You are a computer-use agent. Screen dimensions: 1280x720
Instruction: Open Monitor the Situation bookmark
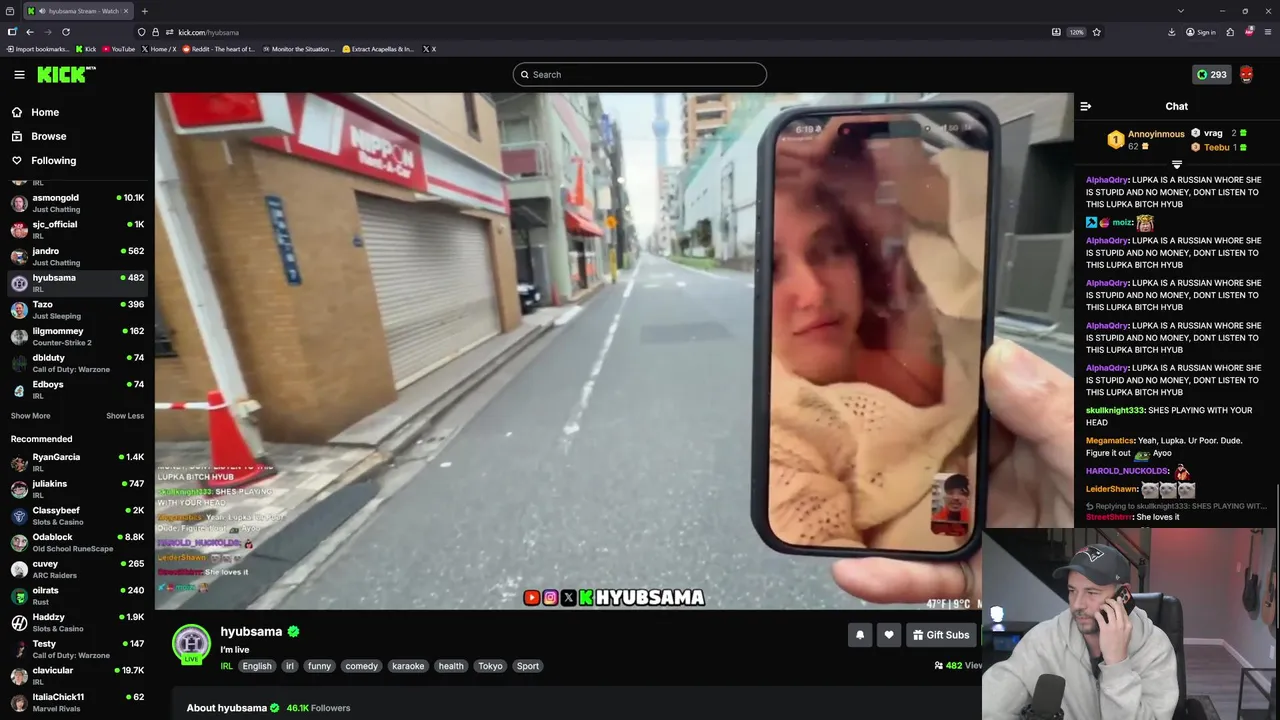point(300,49)
